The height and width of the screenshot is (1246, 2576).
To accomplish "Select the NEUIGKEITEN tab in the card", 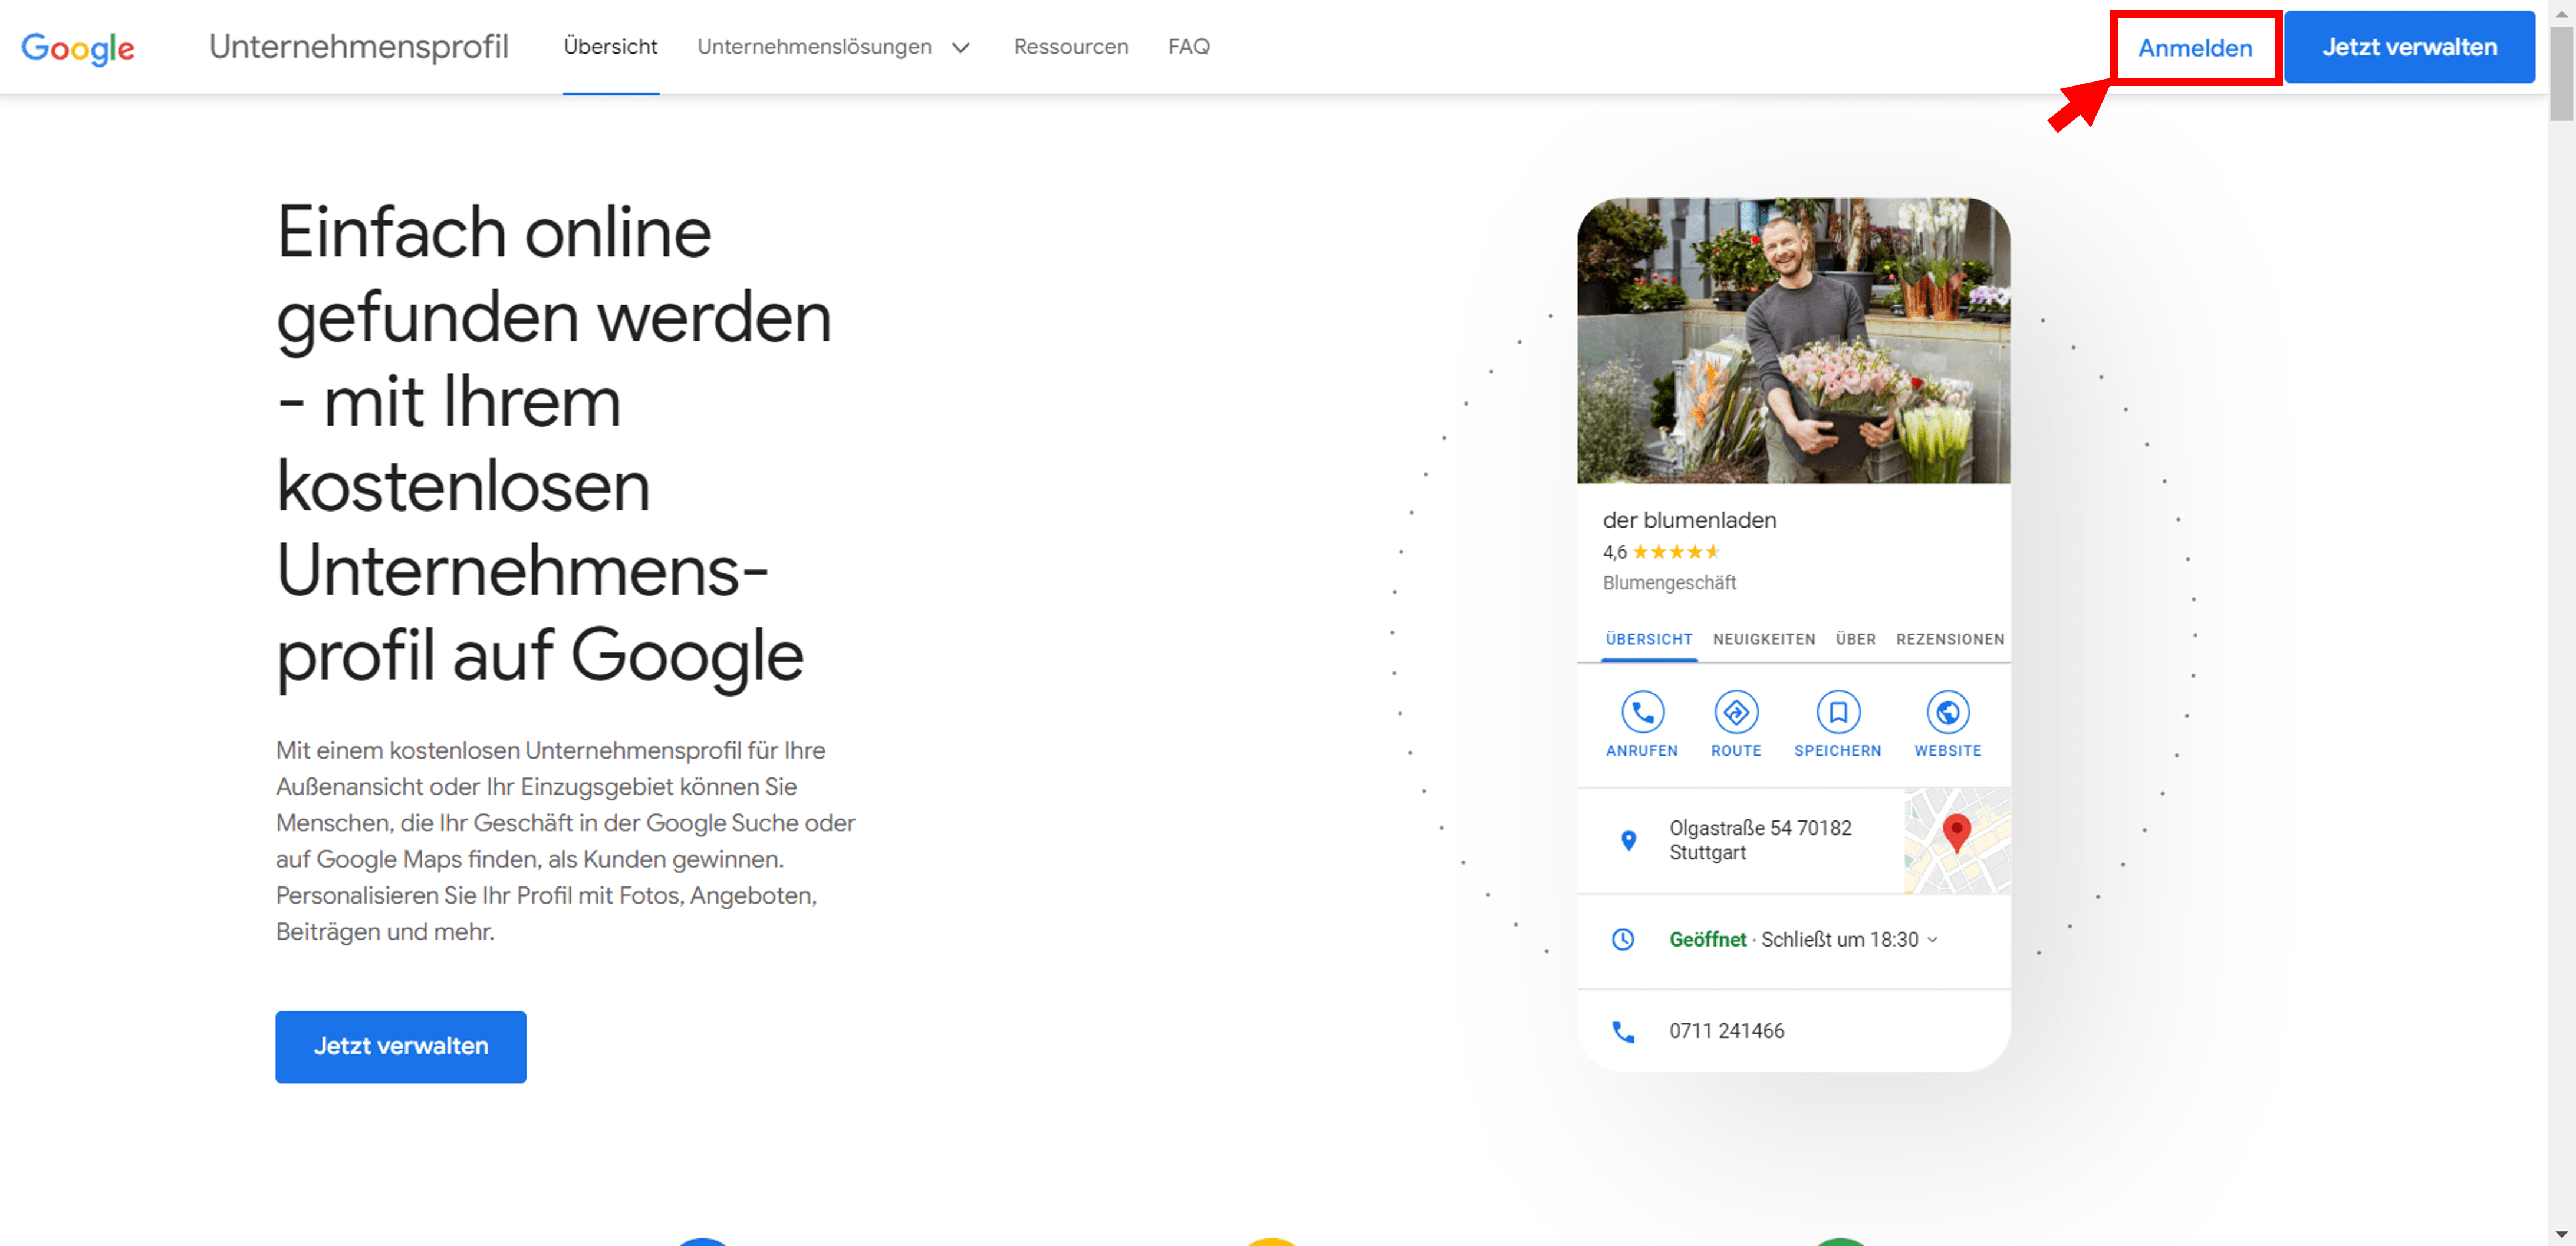I will point(1763,639).
